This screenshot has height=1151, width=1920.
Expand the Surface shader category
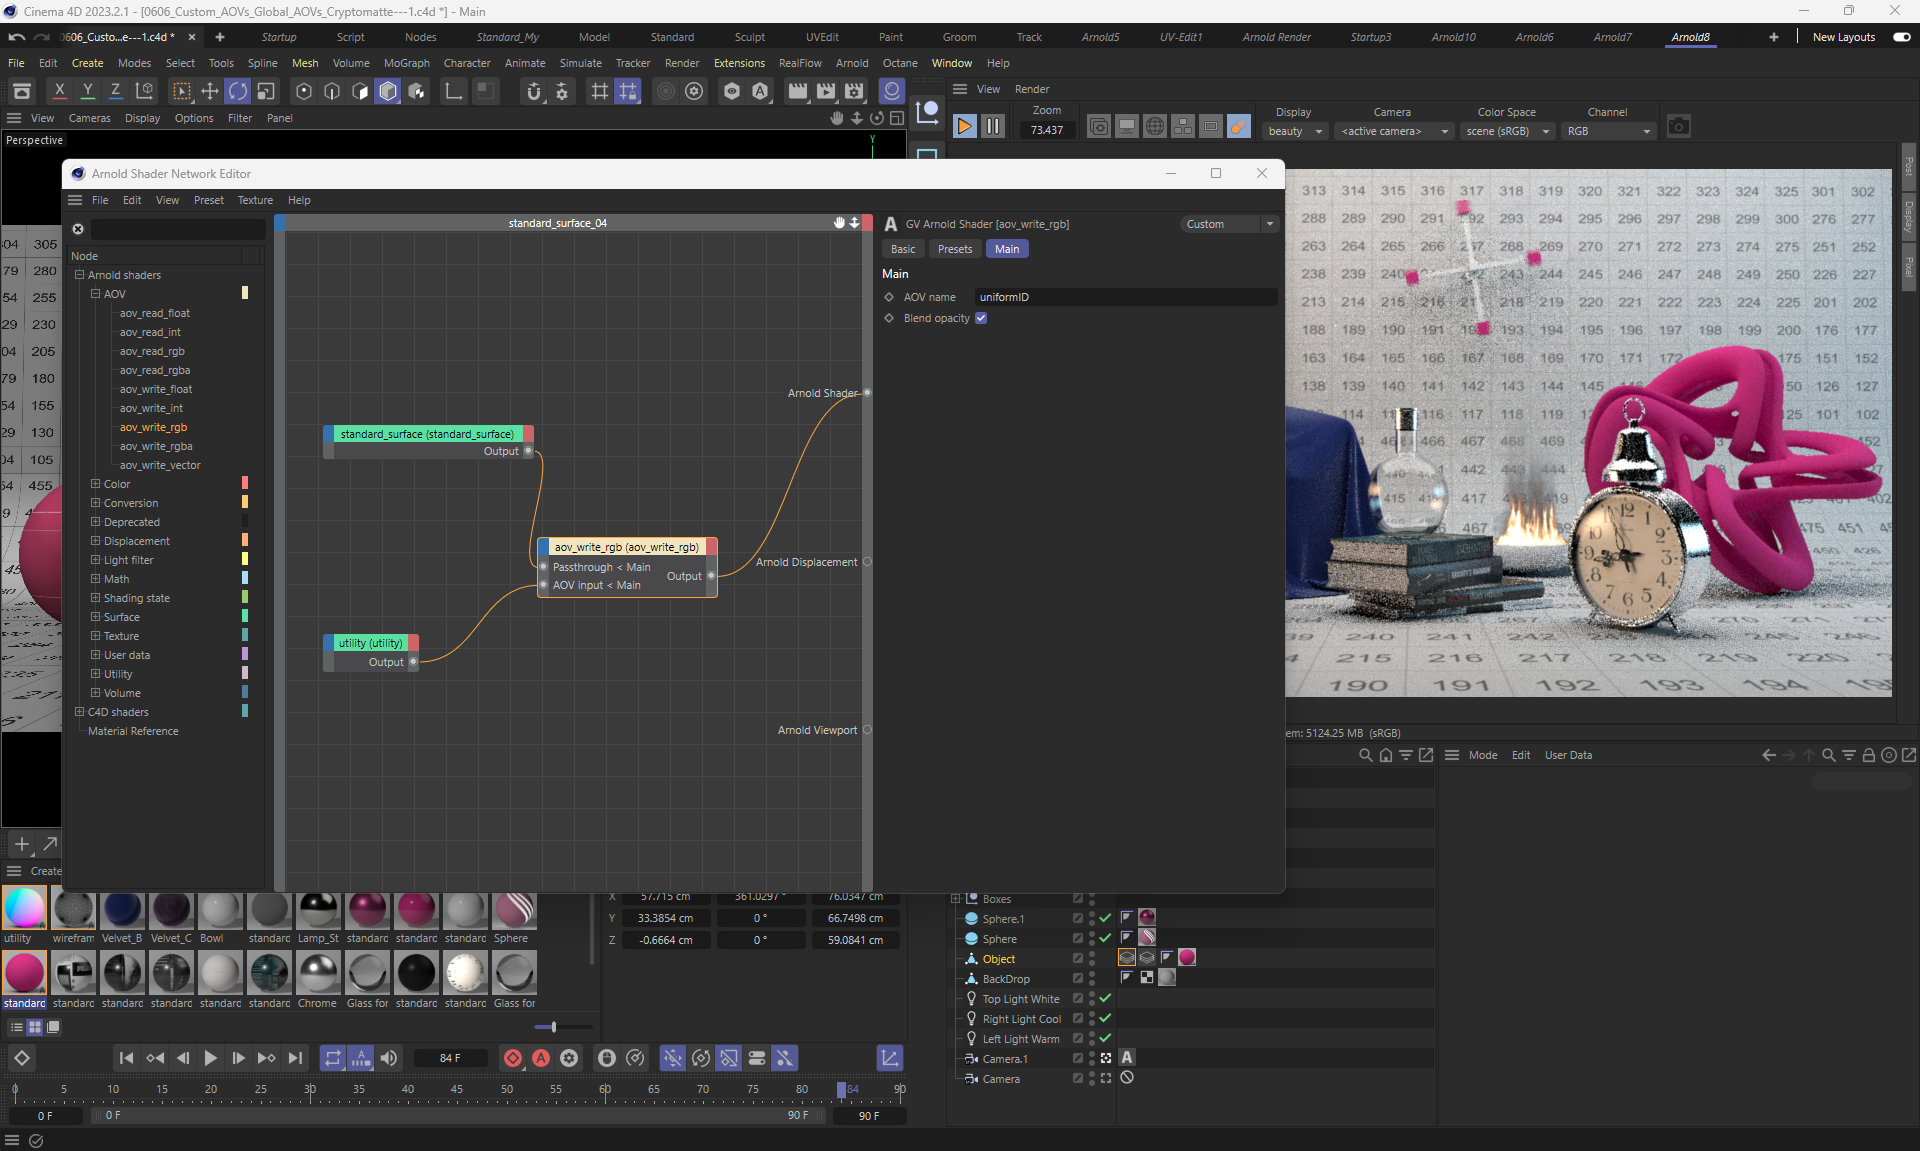[96, 617]
